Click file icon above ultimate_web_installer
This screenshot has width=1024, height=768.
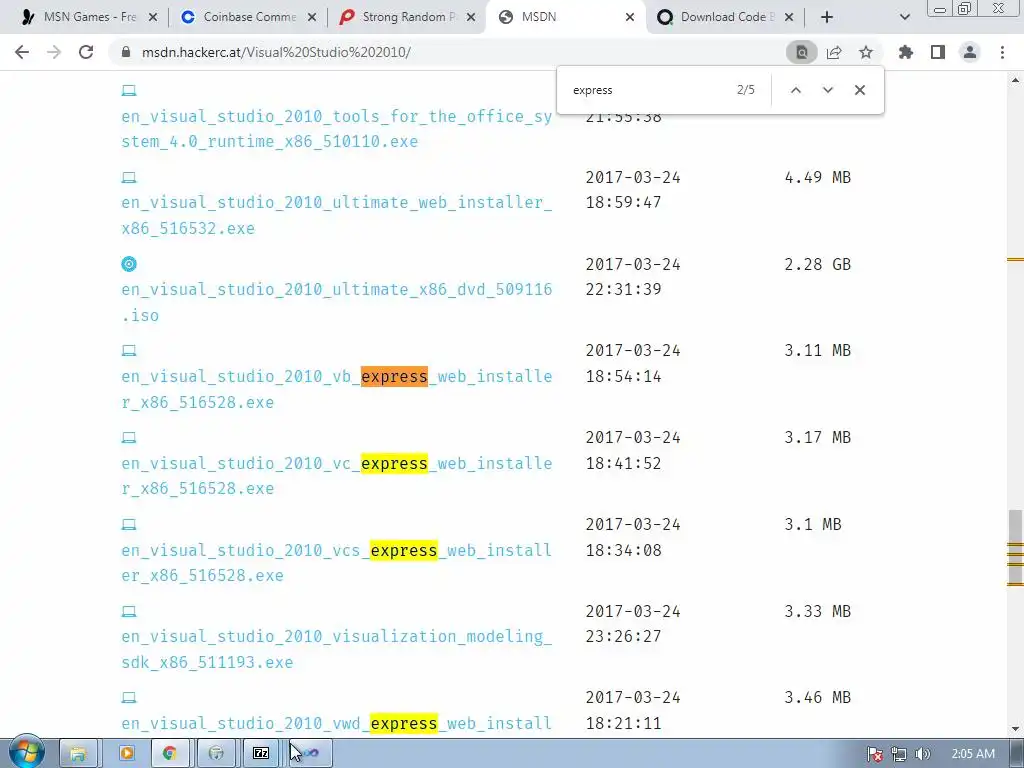[129, 177]
